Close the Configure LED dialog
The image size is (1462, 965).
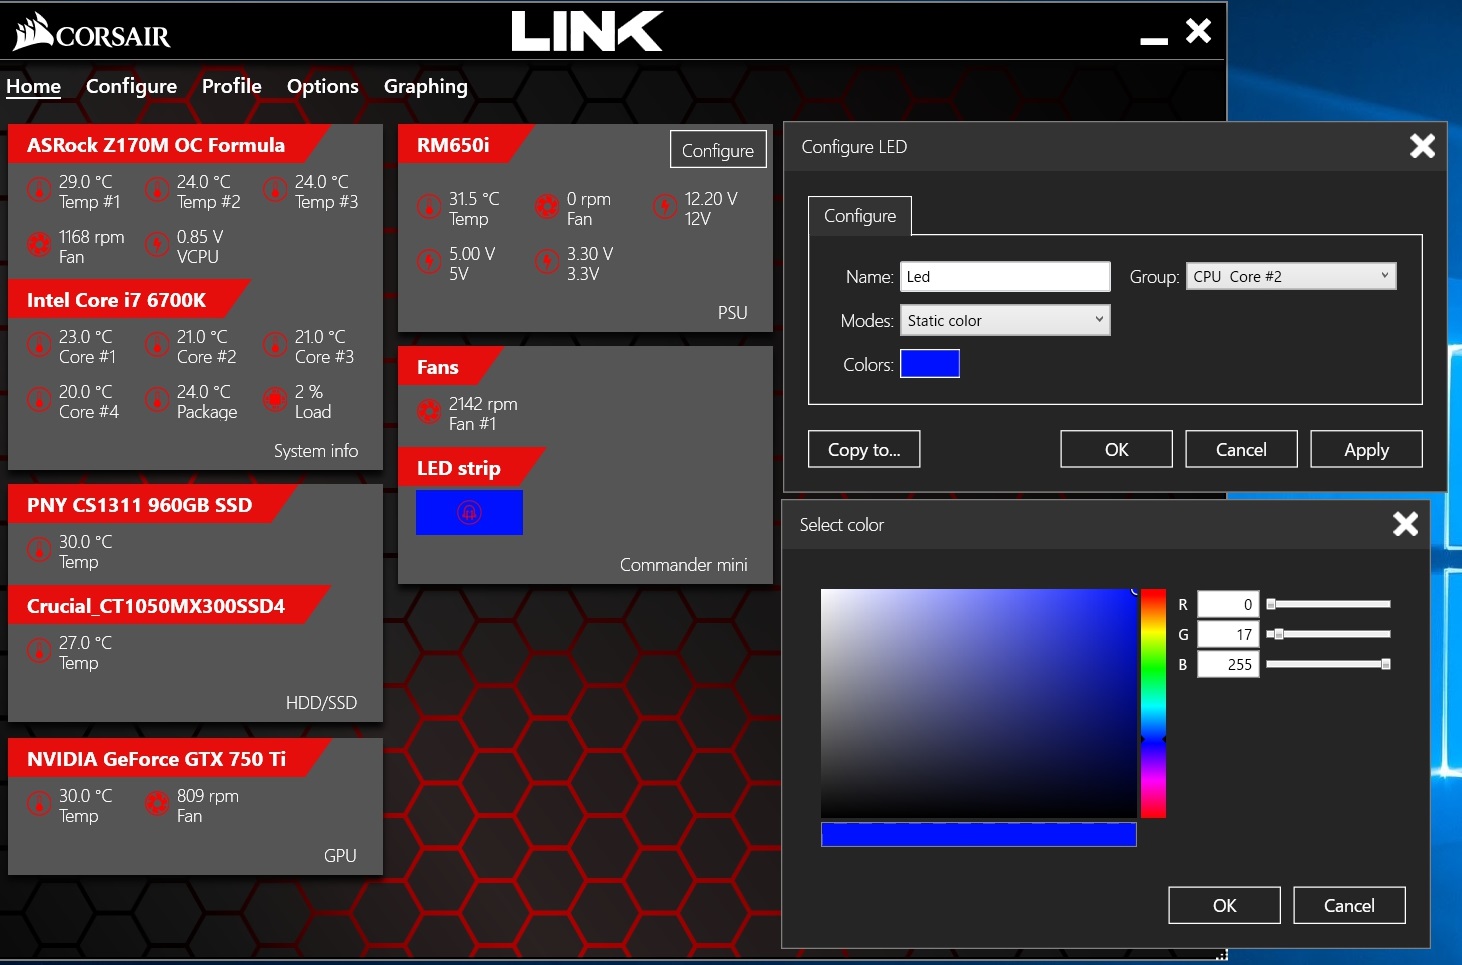click(x=1422, y=146)
